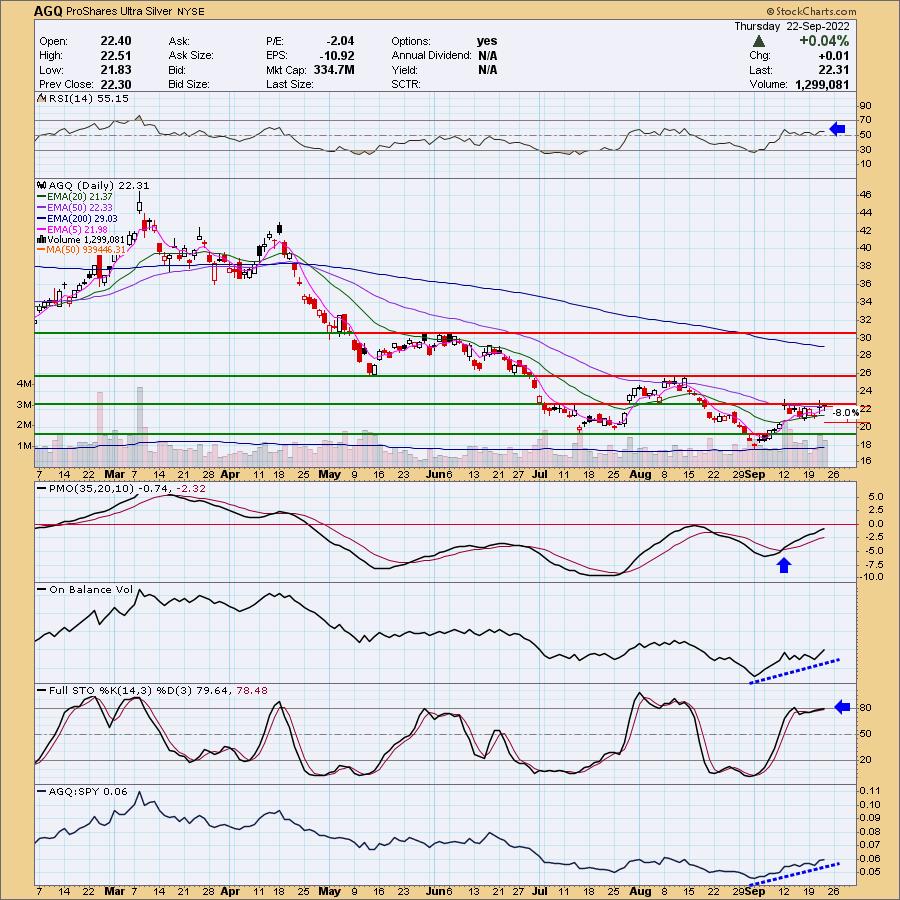Select the header Volume value 1,299,081
Screen dimensions: 900x900
pos(822,84)
